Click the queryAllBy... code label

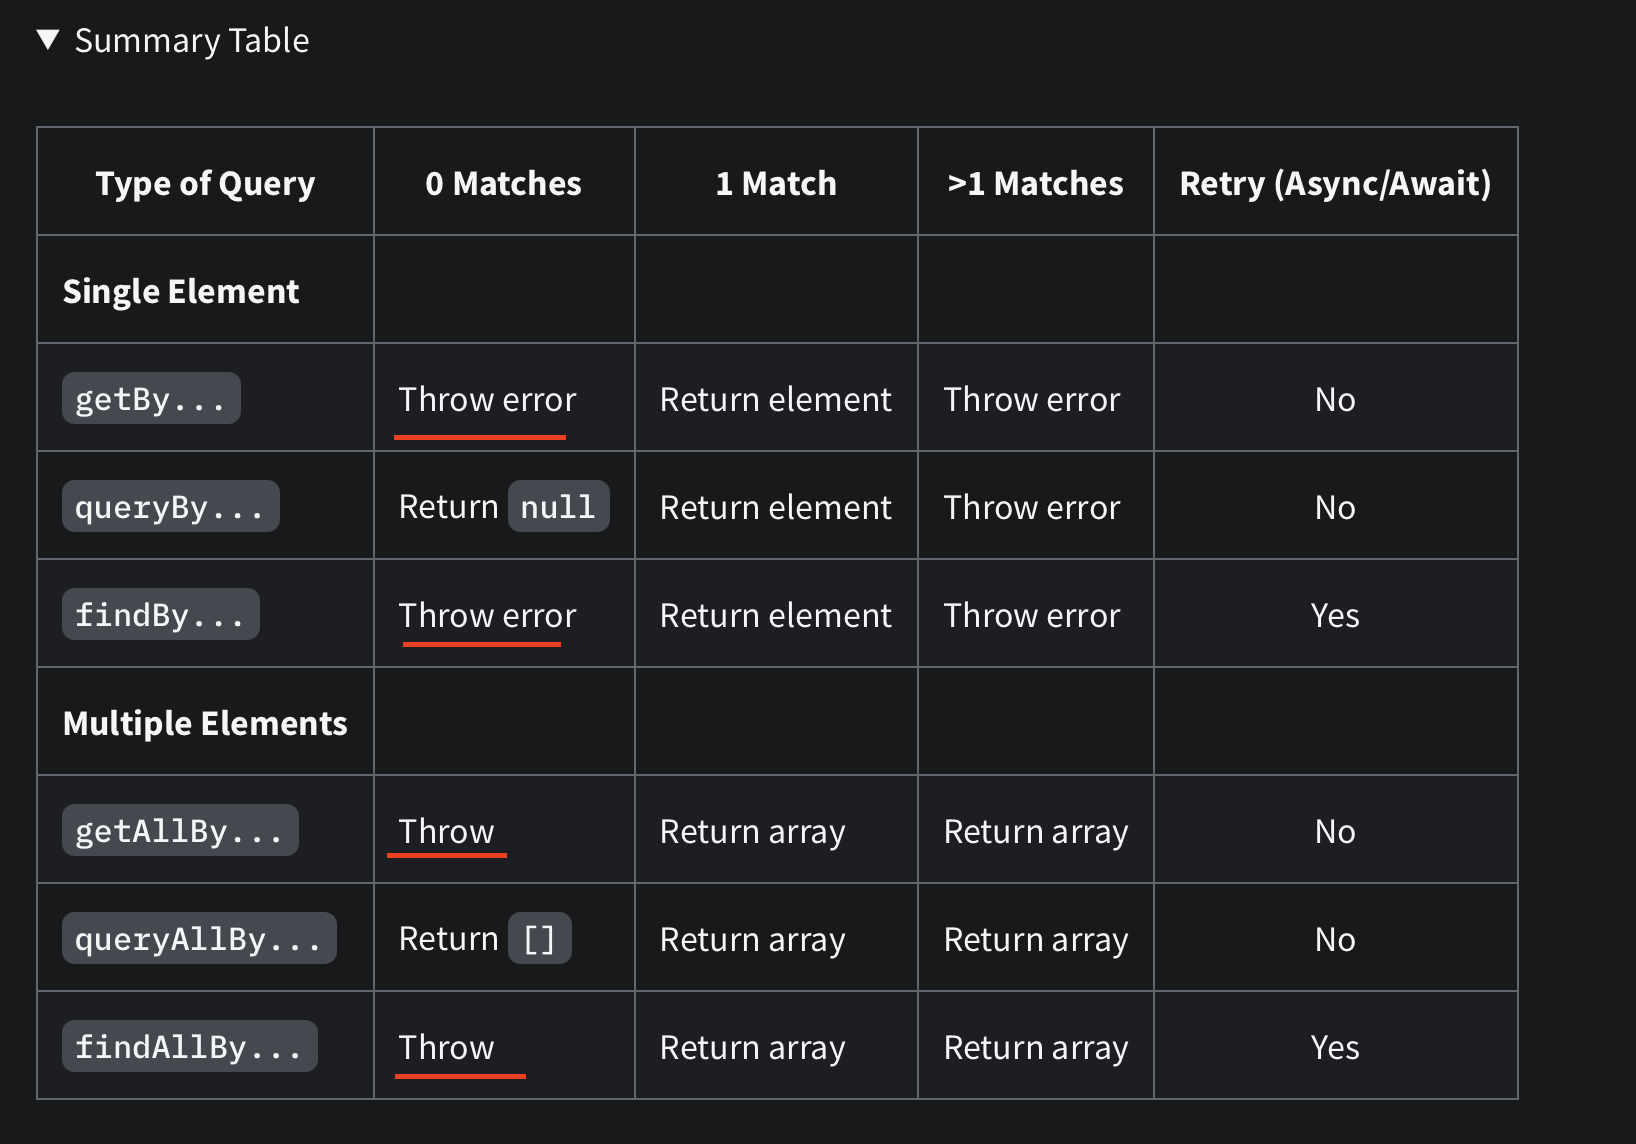click(x=199, y=938)
